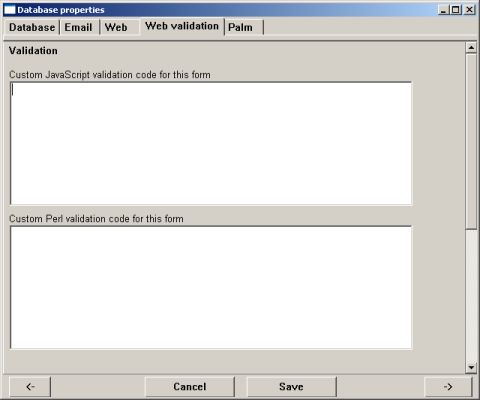Switch to the Database tab

32,27
